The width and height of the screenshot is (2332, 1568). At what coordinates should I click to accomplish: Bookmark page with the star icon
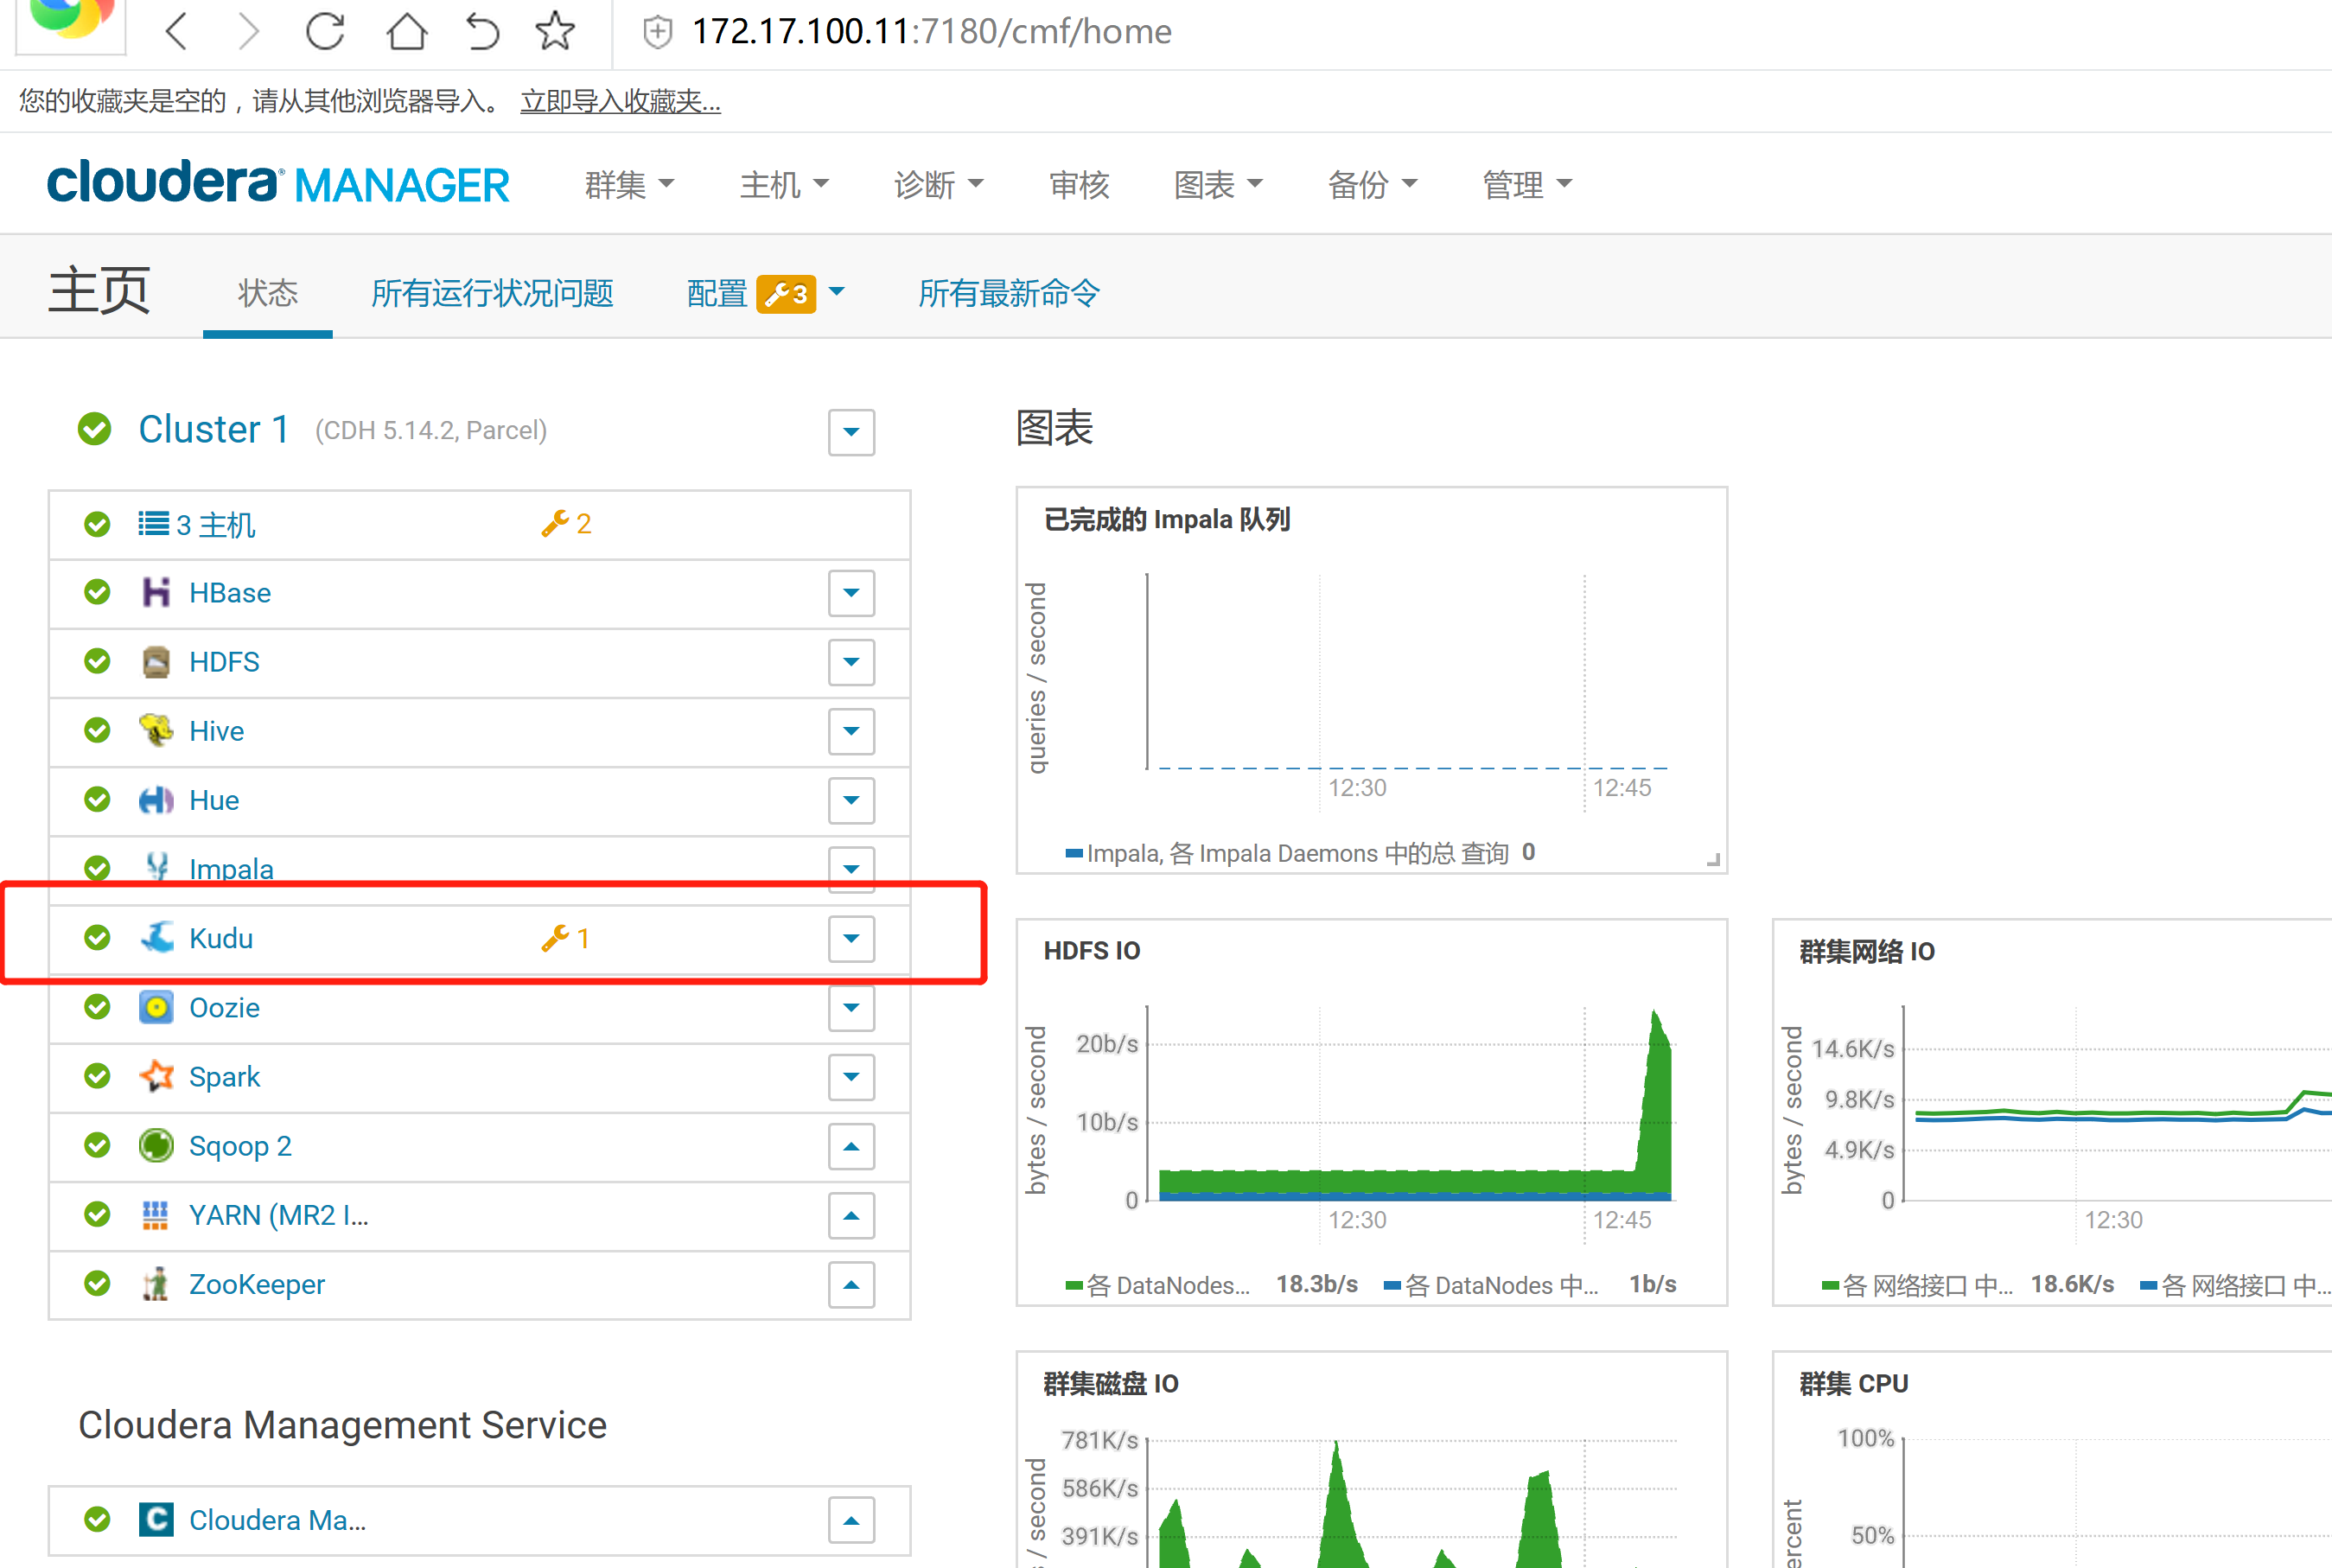pyautogui.click(x=555, y=32)
